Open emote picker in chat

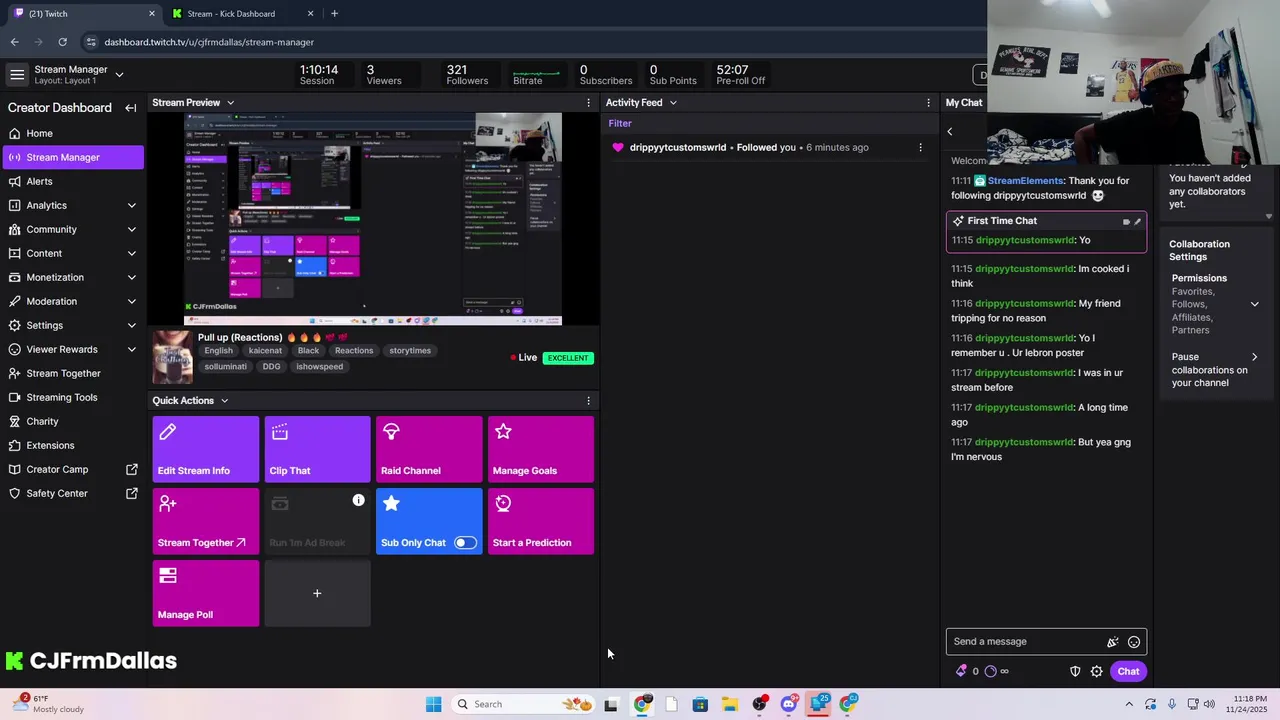[x=1134, y=642]
